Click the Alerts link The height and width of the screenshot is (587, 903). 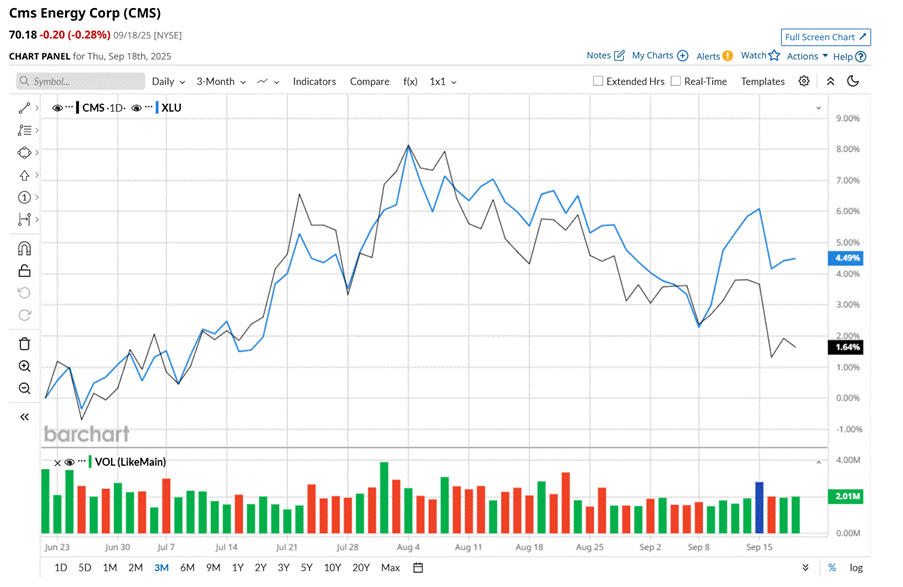[x=708, y=56]
